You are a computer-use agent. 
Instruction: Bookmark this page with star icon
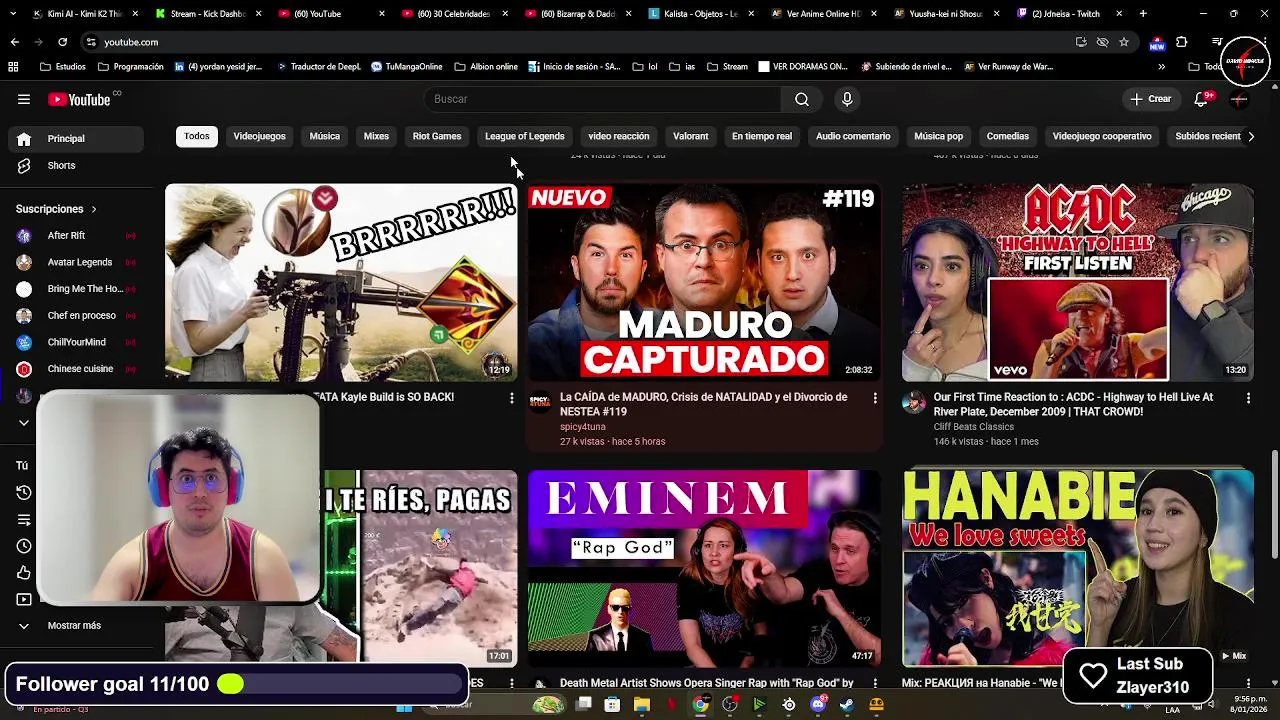(1124, 42)
